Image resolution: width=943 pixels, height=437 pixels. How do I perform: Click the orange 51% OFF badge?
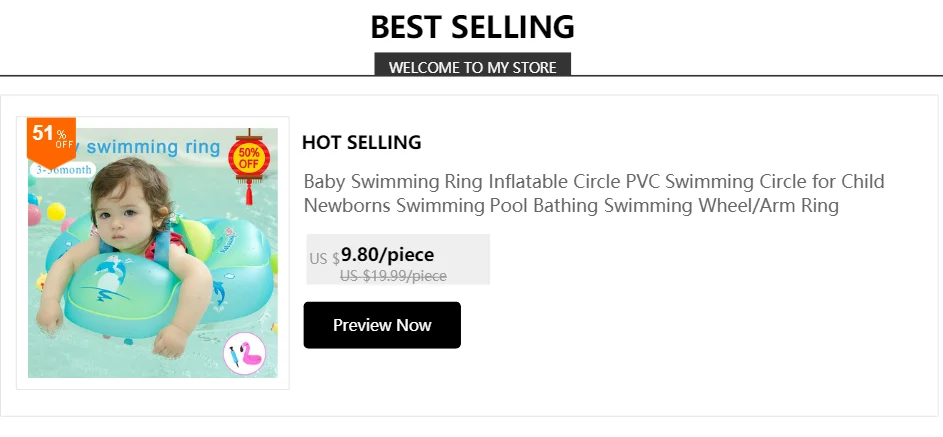(x=50, y=138)
